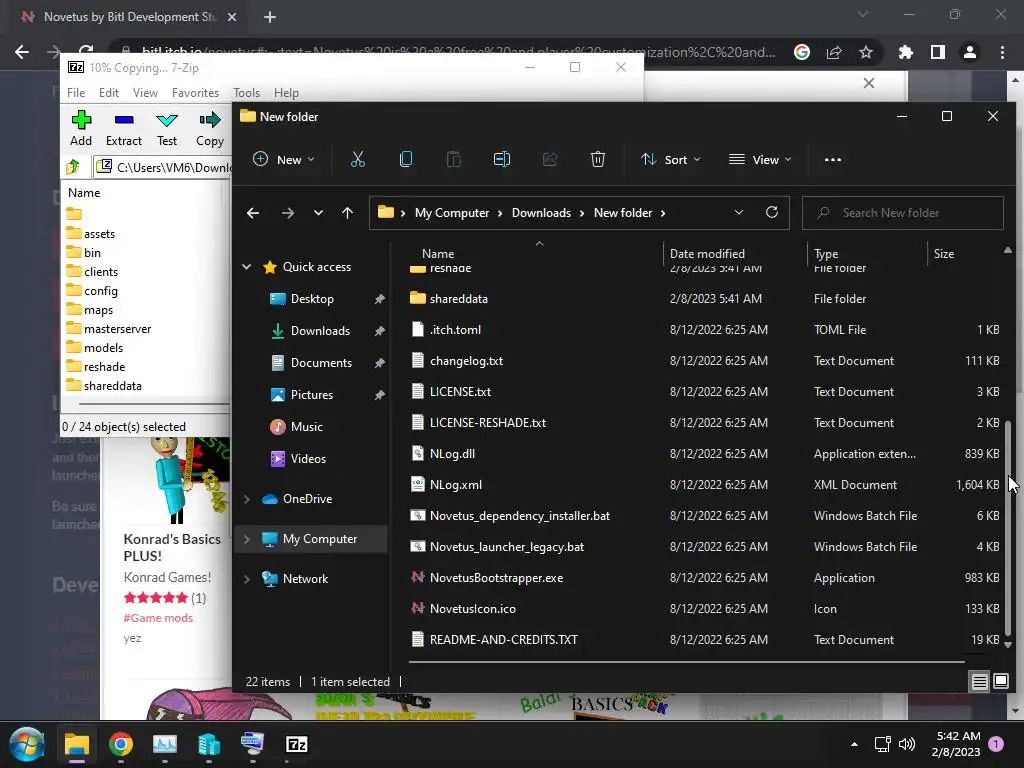Expand the My Computer tree node
This screenshot has height=768, width=1024.
pyautogui.click(x=246, y=539)
